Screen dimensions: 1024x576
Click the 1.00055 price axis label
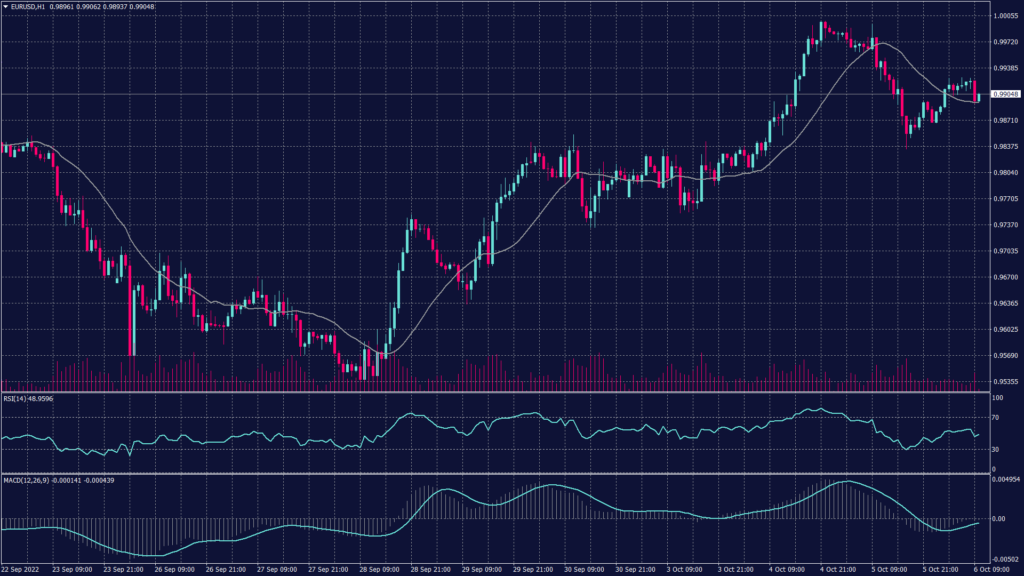tap(1004, 16)
